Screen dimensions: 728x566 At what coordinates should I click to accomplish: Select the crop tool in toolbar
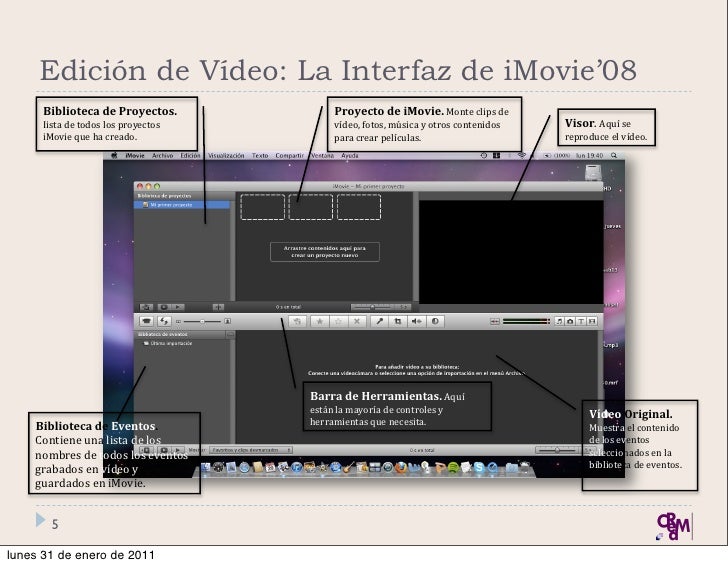(398, 321)
